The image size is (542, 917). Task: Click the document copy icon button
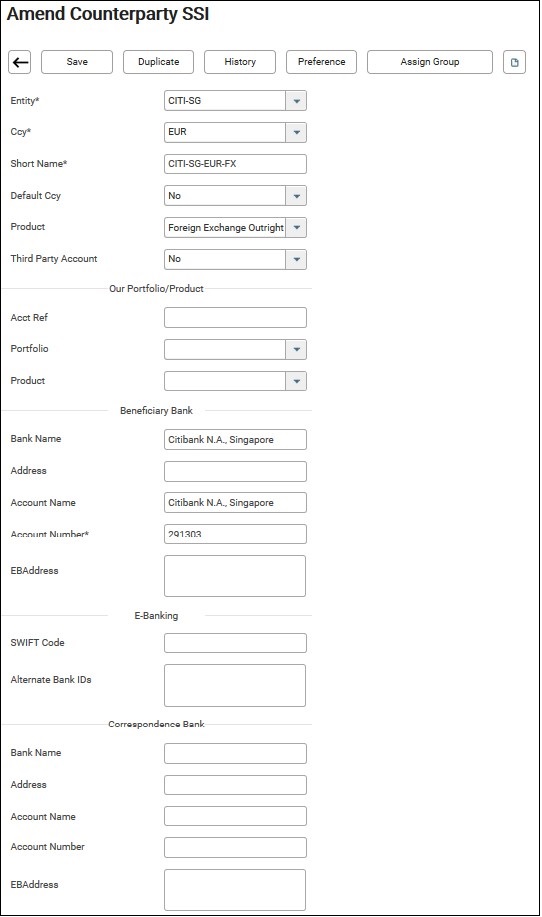coord(515,62)
